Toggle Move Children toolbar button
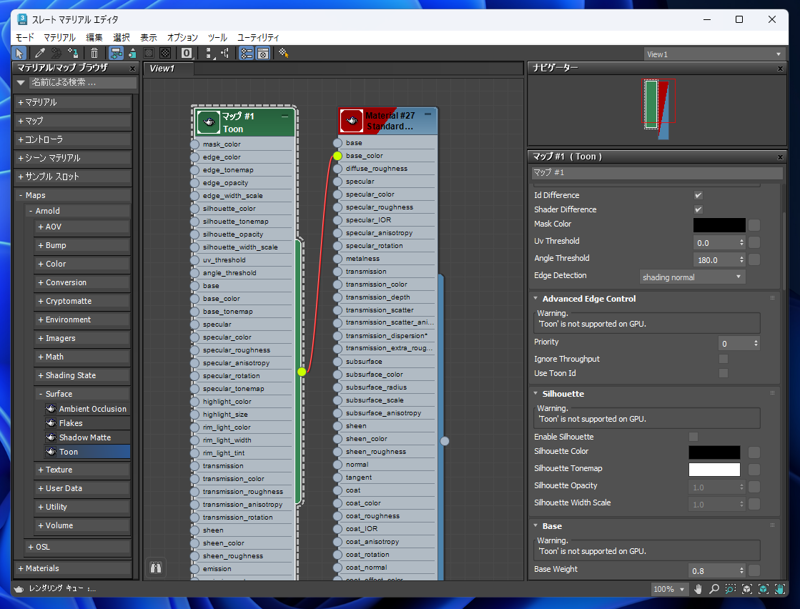Viewport: 800px width, 609px height. (x=116, y=53)
